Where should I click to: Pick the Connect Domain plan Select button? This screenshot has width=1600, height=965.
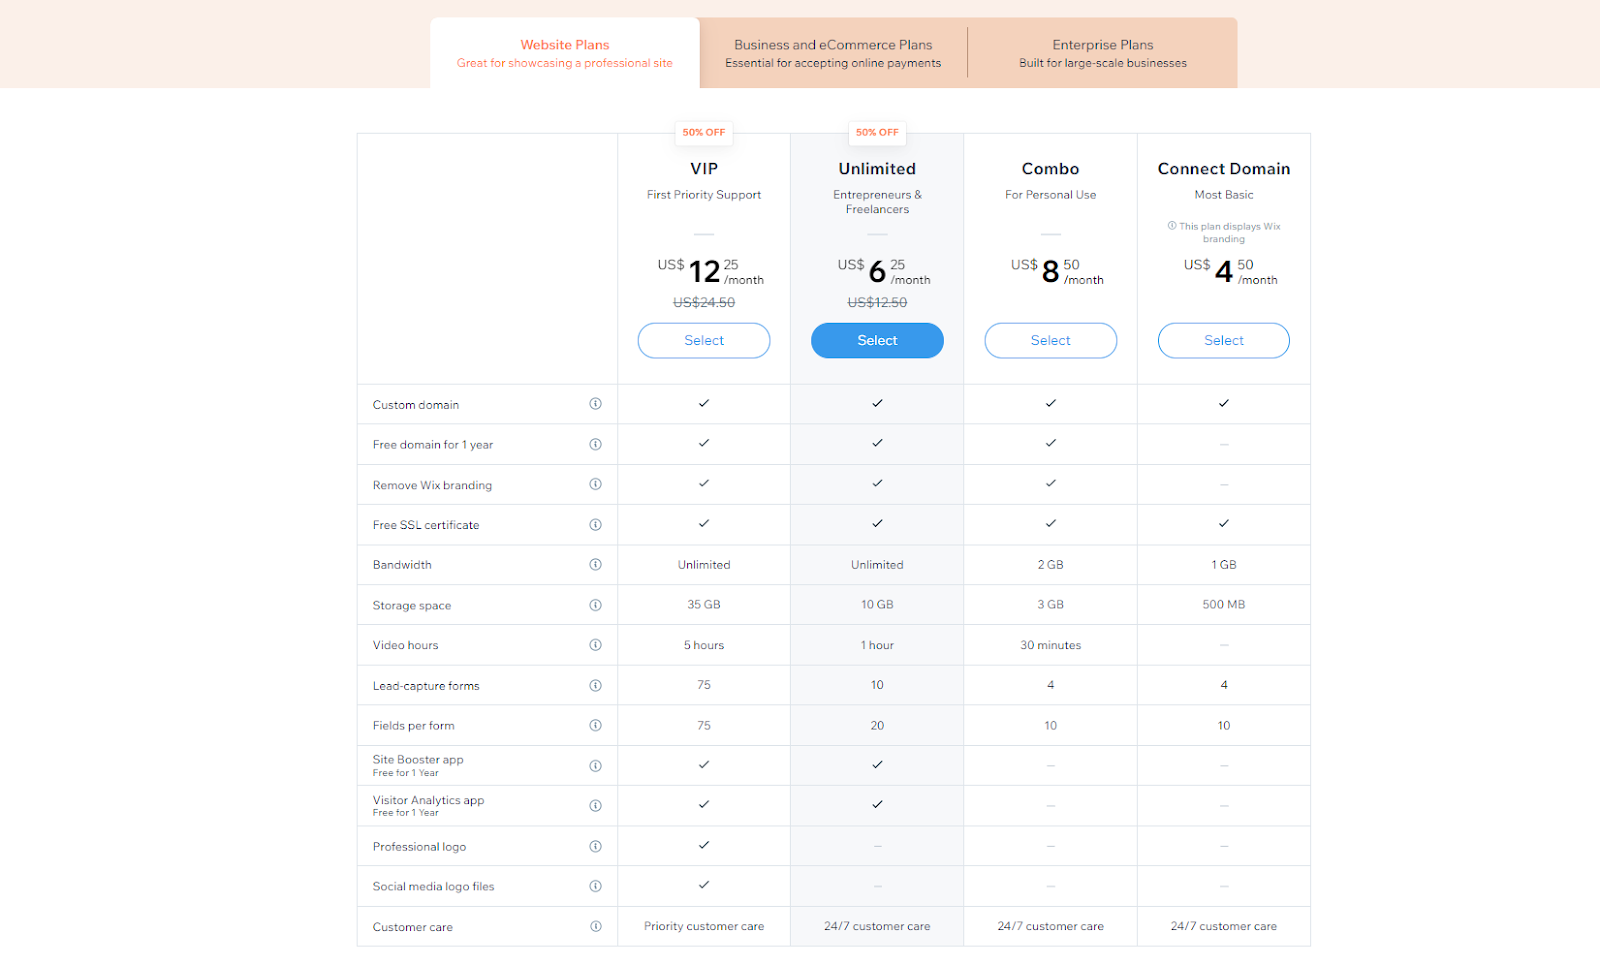pos(1223,340)
